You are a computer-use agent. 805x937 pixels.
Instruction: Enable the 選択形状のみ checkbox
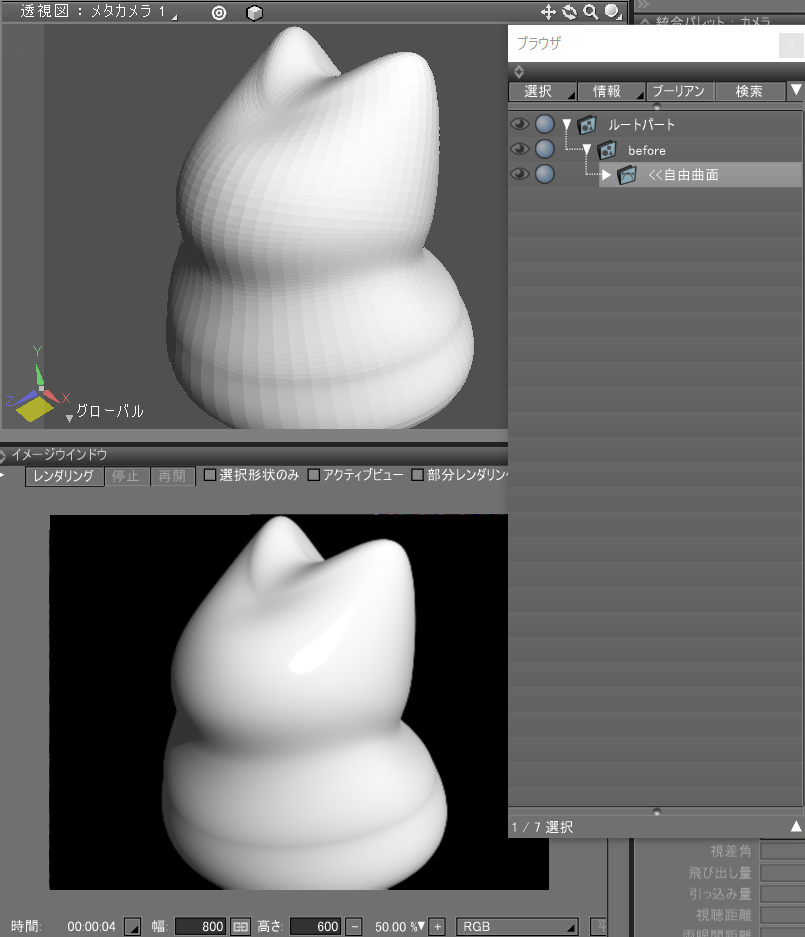click(210, 475)
